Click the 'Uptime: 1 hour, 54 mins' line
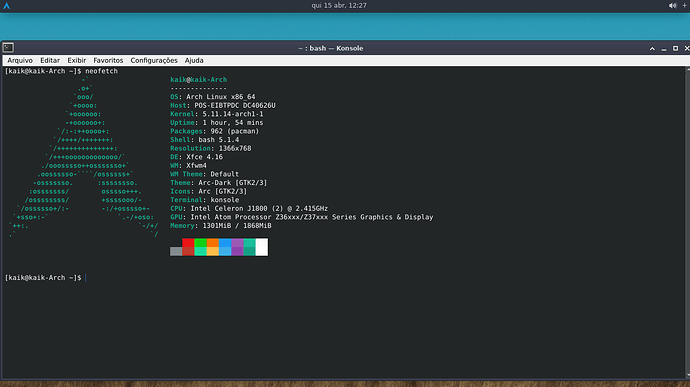Screen dimensions: 690x387 point(217,123)
